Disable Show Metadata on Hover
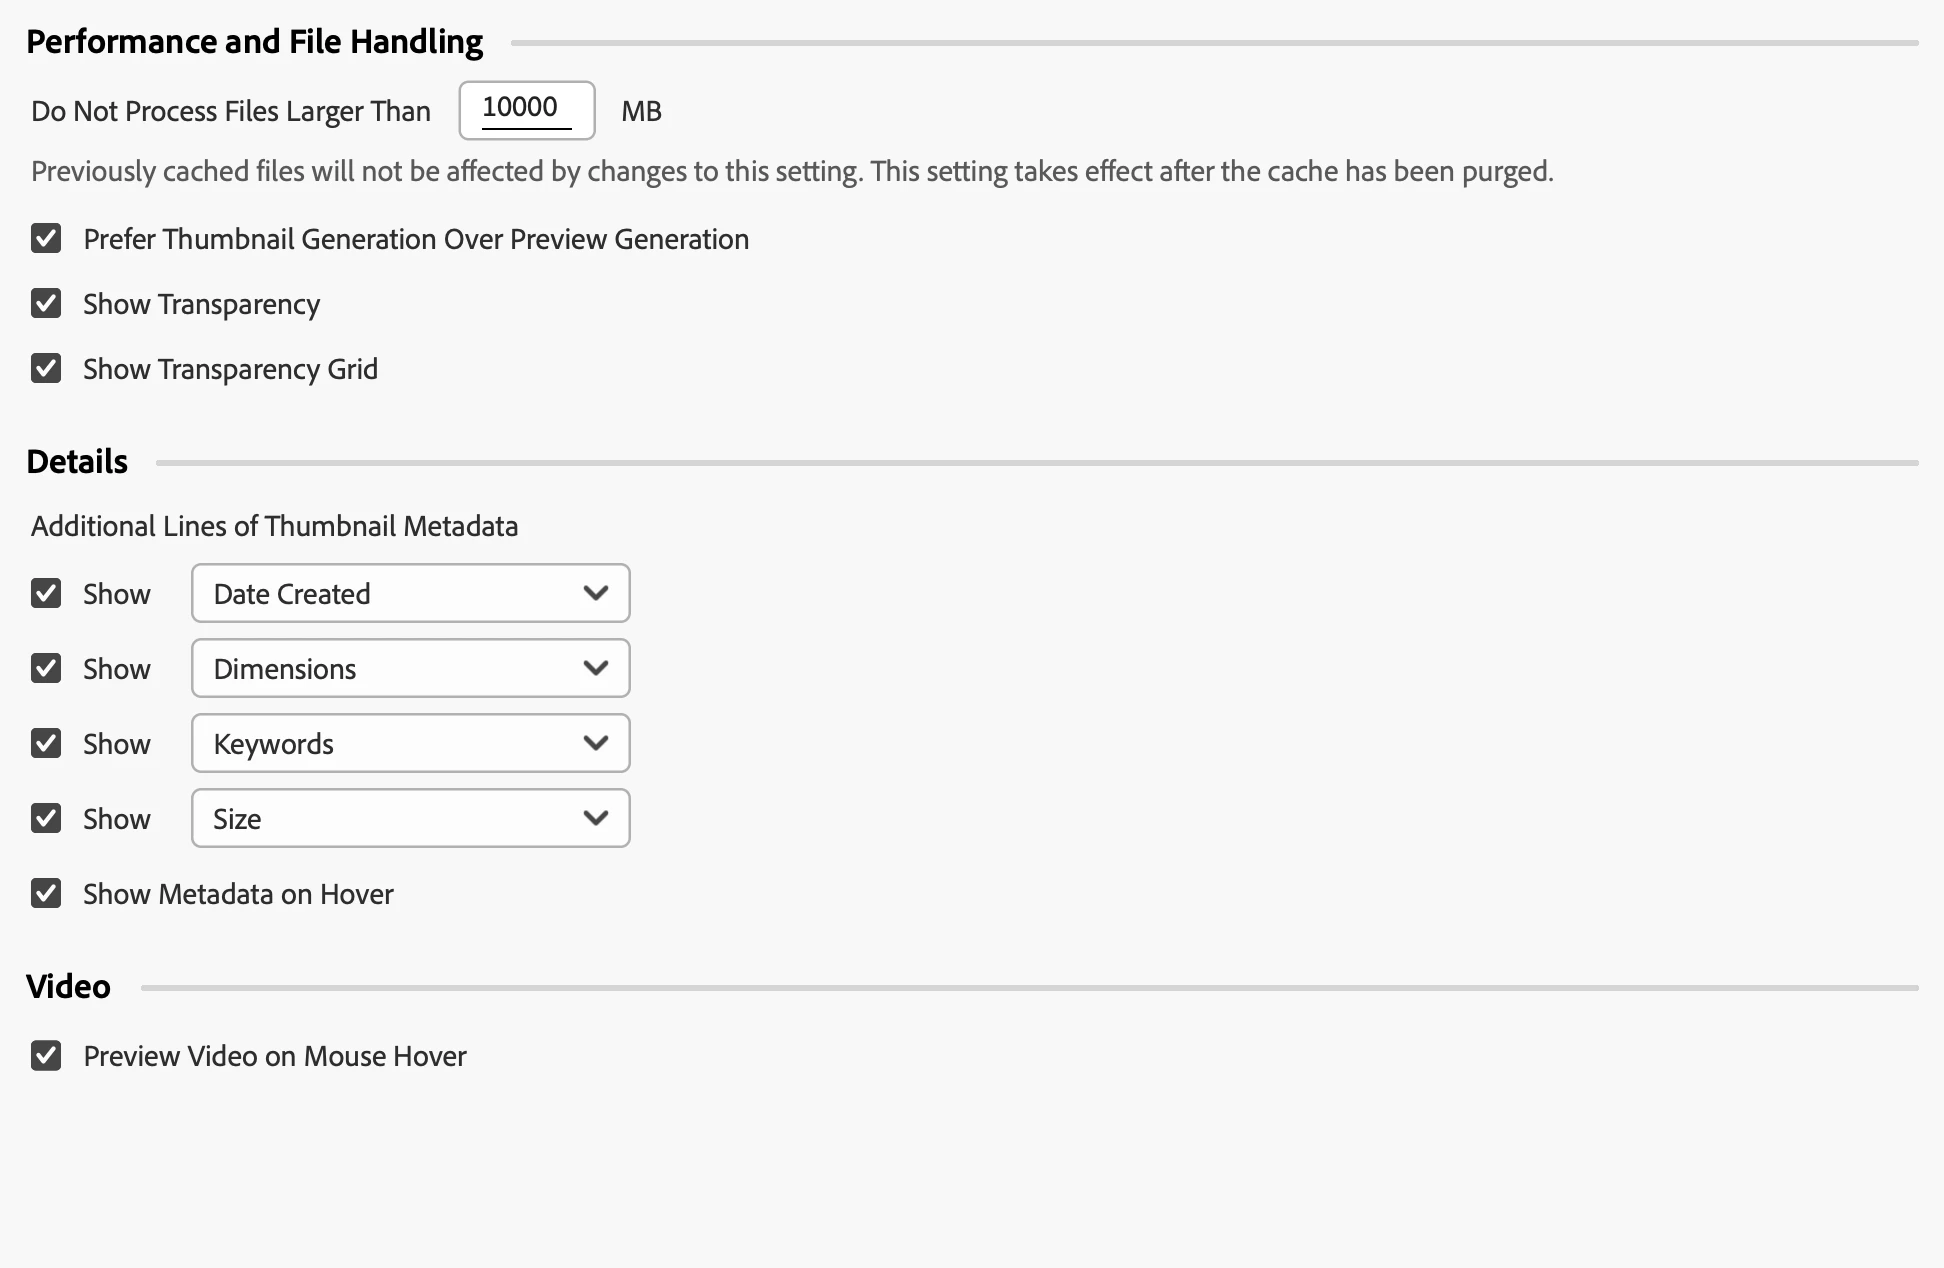Screen dimensions: 1944x1268 [46, 894]
